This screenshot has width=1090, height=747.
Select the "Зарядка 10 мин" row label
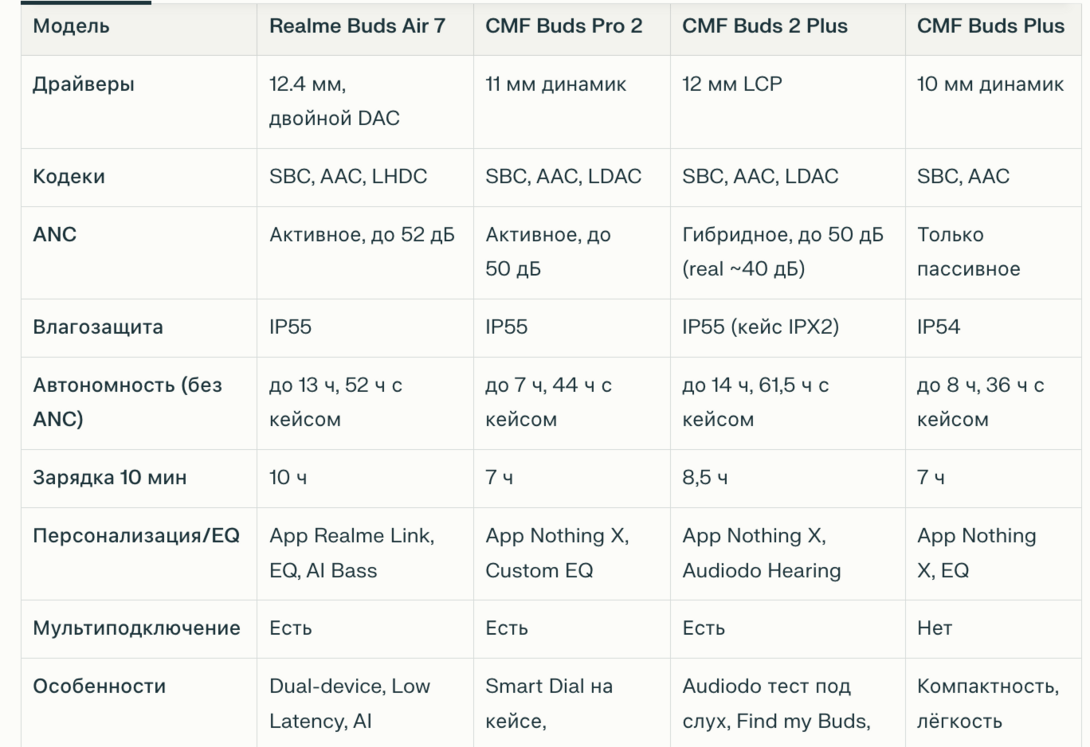(x=109, y=478)
